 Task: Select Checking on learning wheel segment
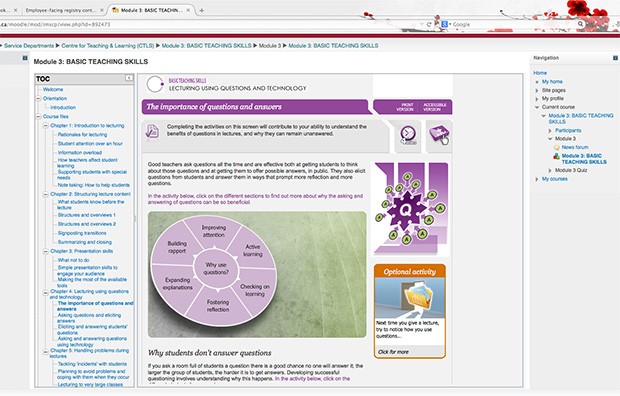pos(255,290)
